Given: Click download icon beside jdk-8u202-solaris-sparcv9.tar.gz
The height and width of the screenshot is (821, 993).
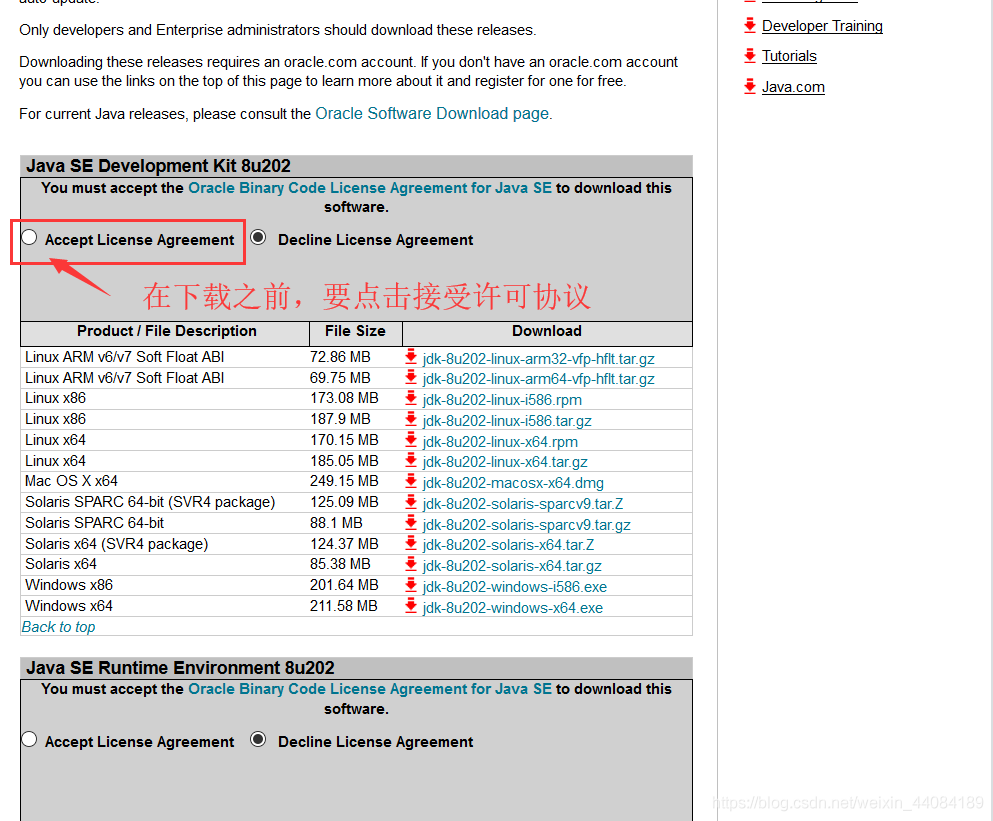Looking at the screenshot, I should click(411, 523).
